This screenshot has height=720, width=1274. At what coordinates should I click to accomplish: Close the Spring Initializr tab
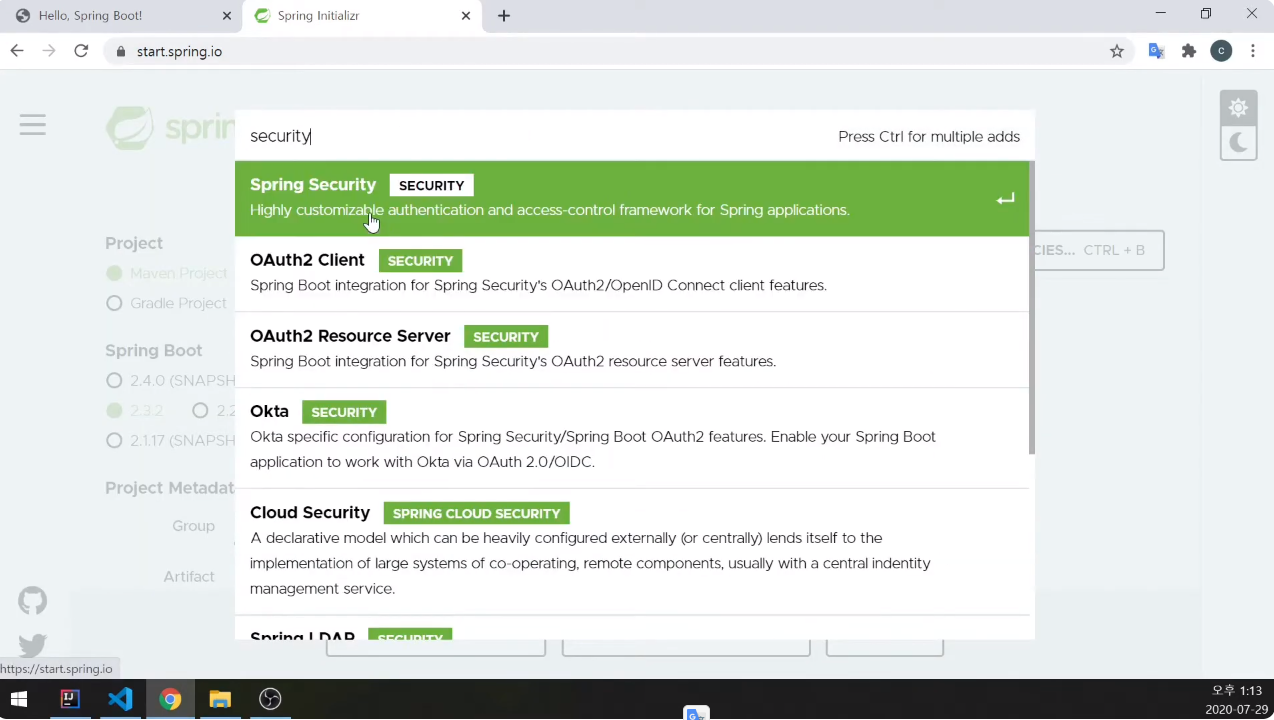[x=466, y=16]
